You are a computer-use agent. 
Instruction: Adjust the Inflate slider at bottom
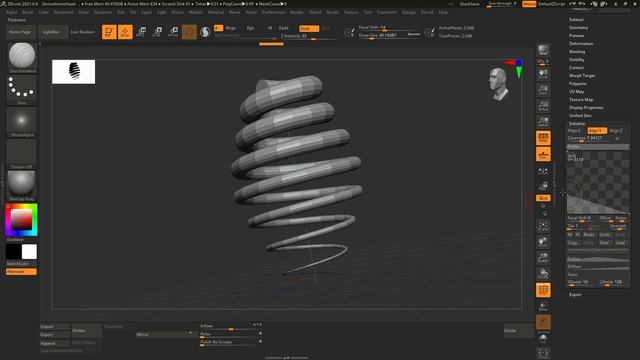coord(230,326)
